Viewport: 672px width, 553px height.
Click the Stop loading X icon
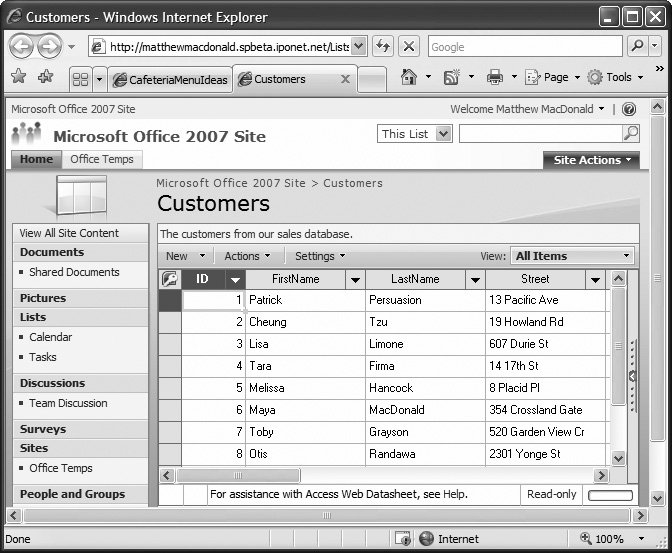408,47
